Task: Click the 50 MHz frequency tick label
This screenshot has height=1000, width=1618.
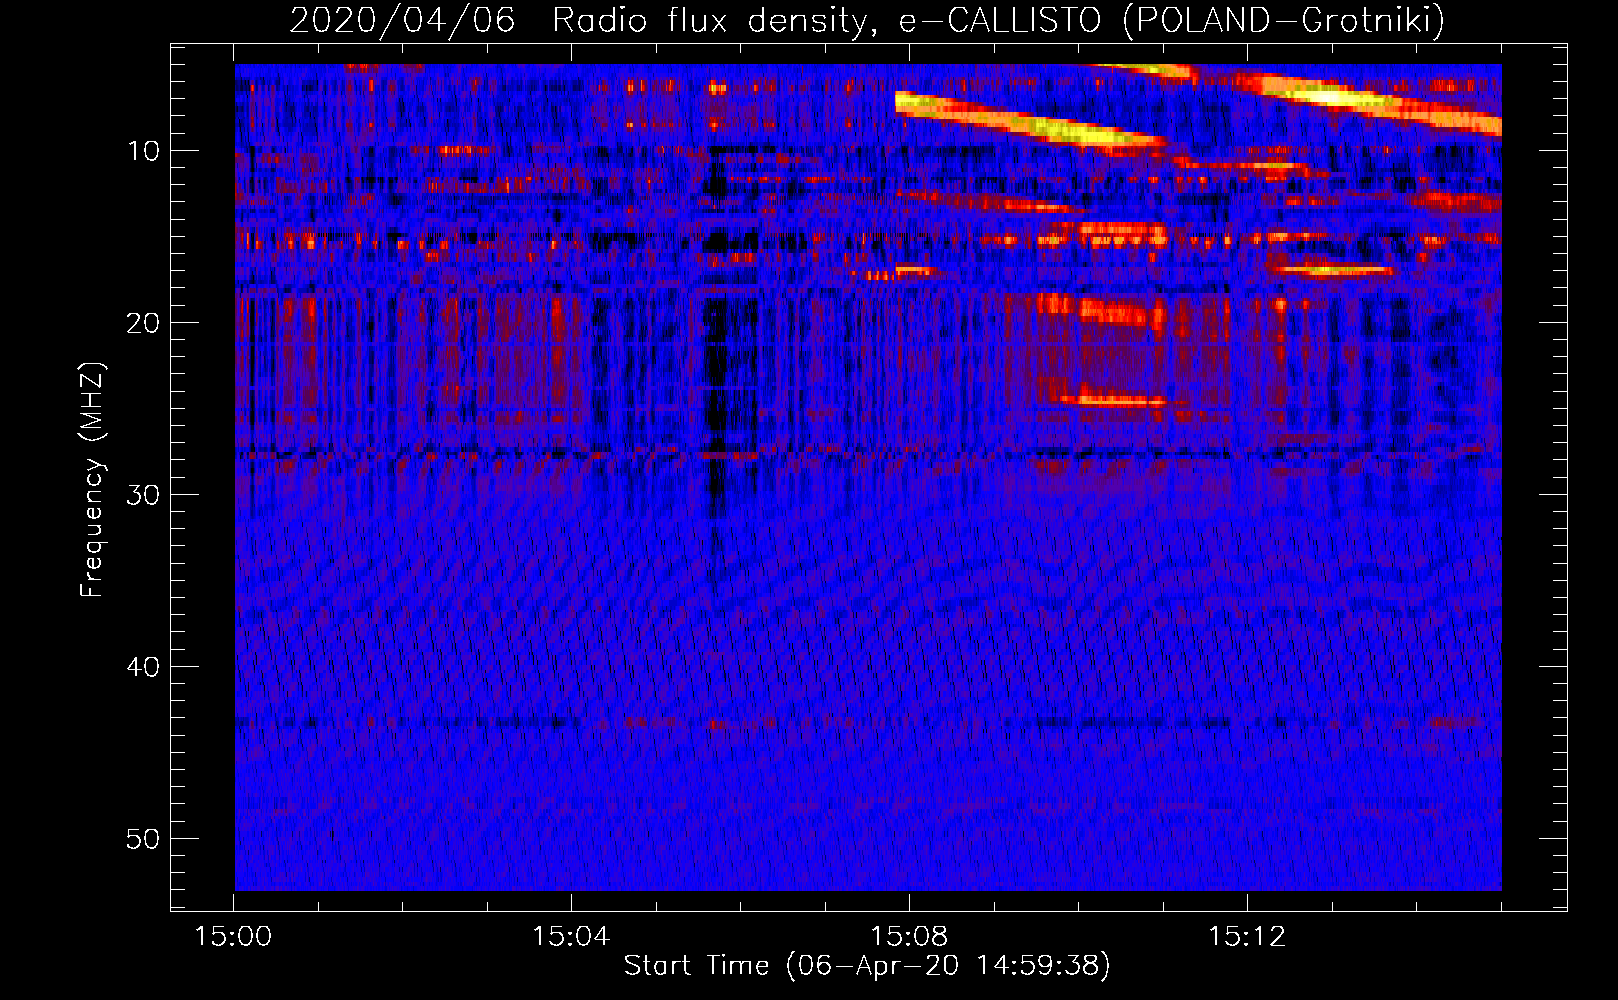Action: (x=143, y=839)
